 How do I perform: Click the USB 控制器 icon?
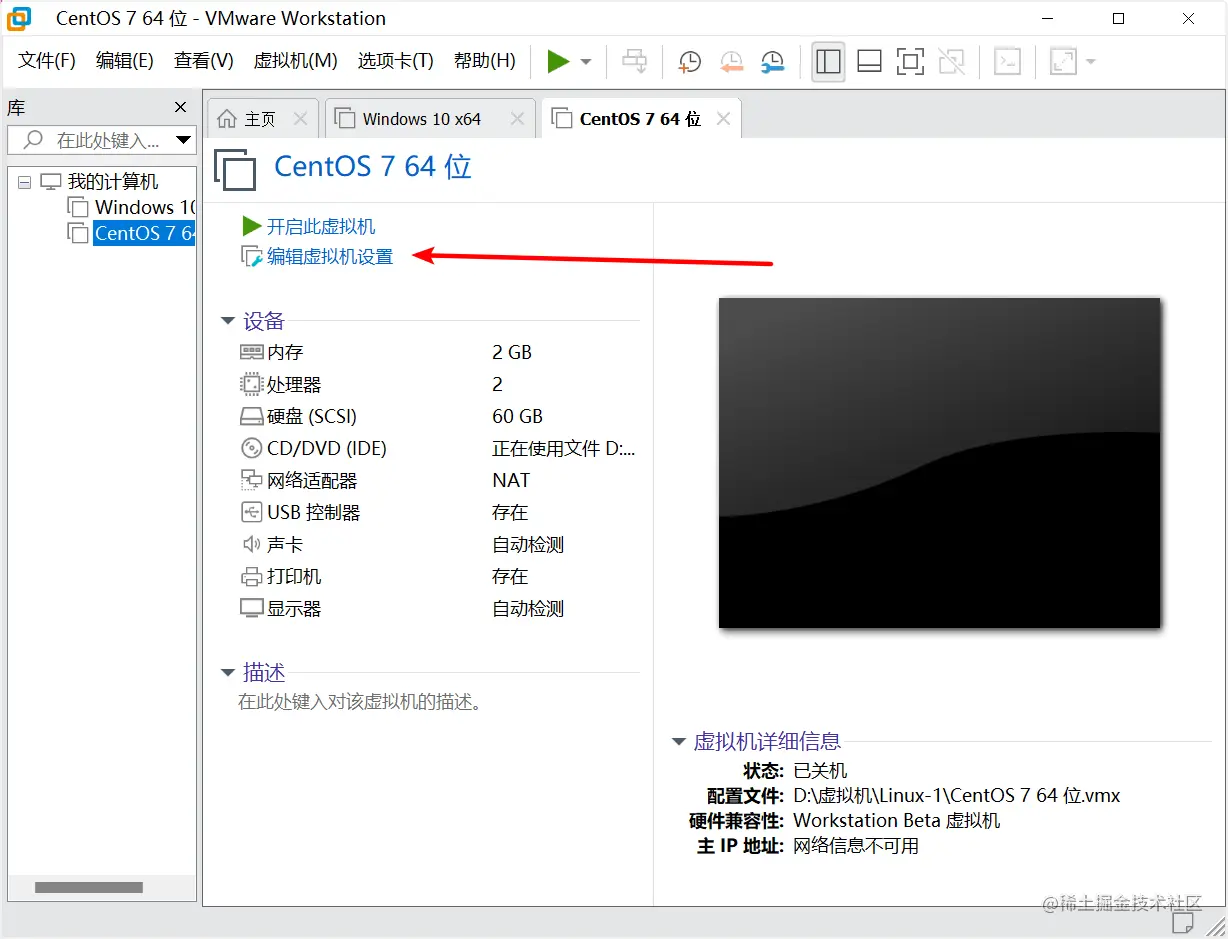[x=251, y=512]
